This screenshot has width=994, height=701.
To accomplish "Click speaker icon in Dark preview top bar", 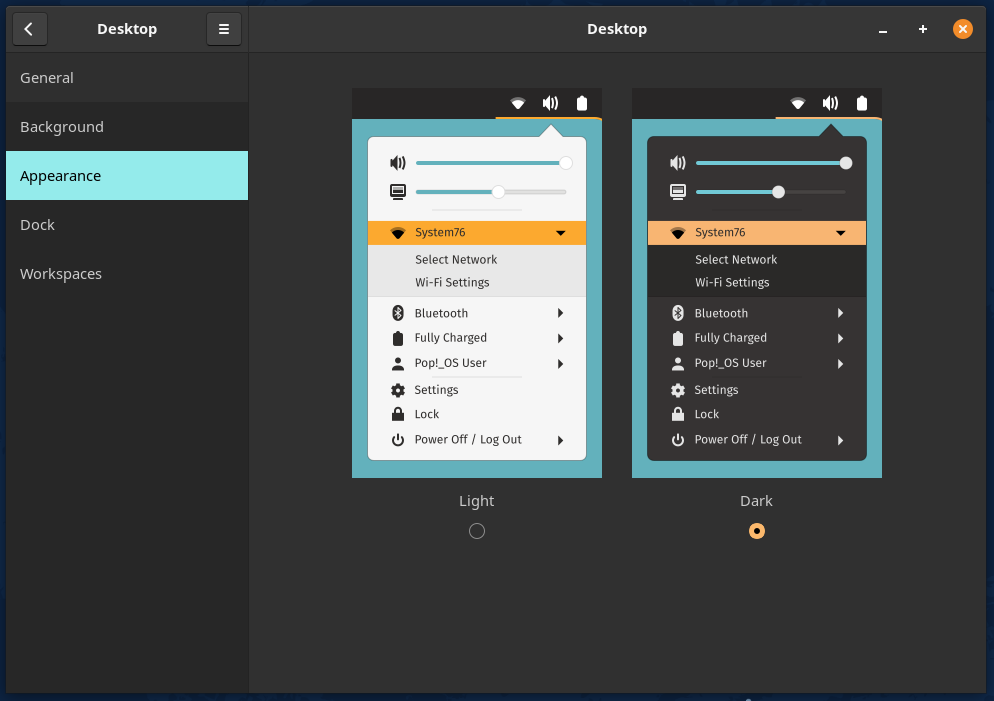I will 830,103.
